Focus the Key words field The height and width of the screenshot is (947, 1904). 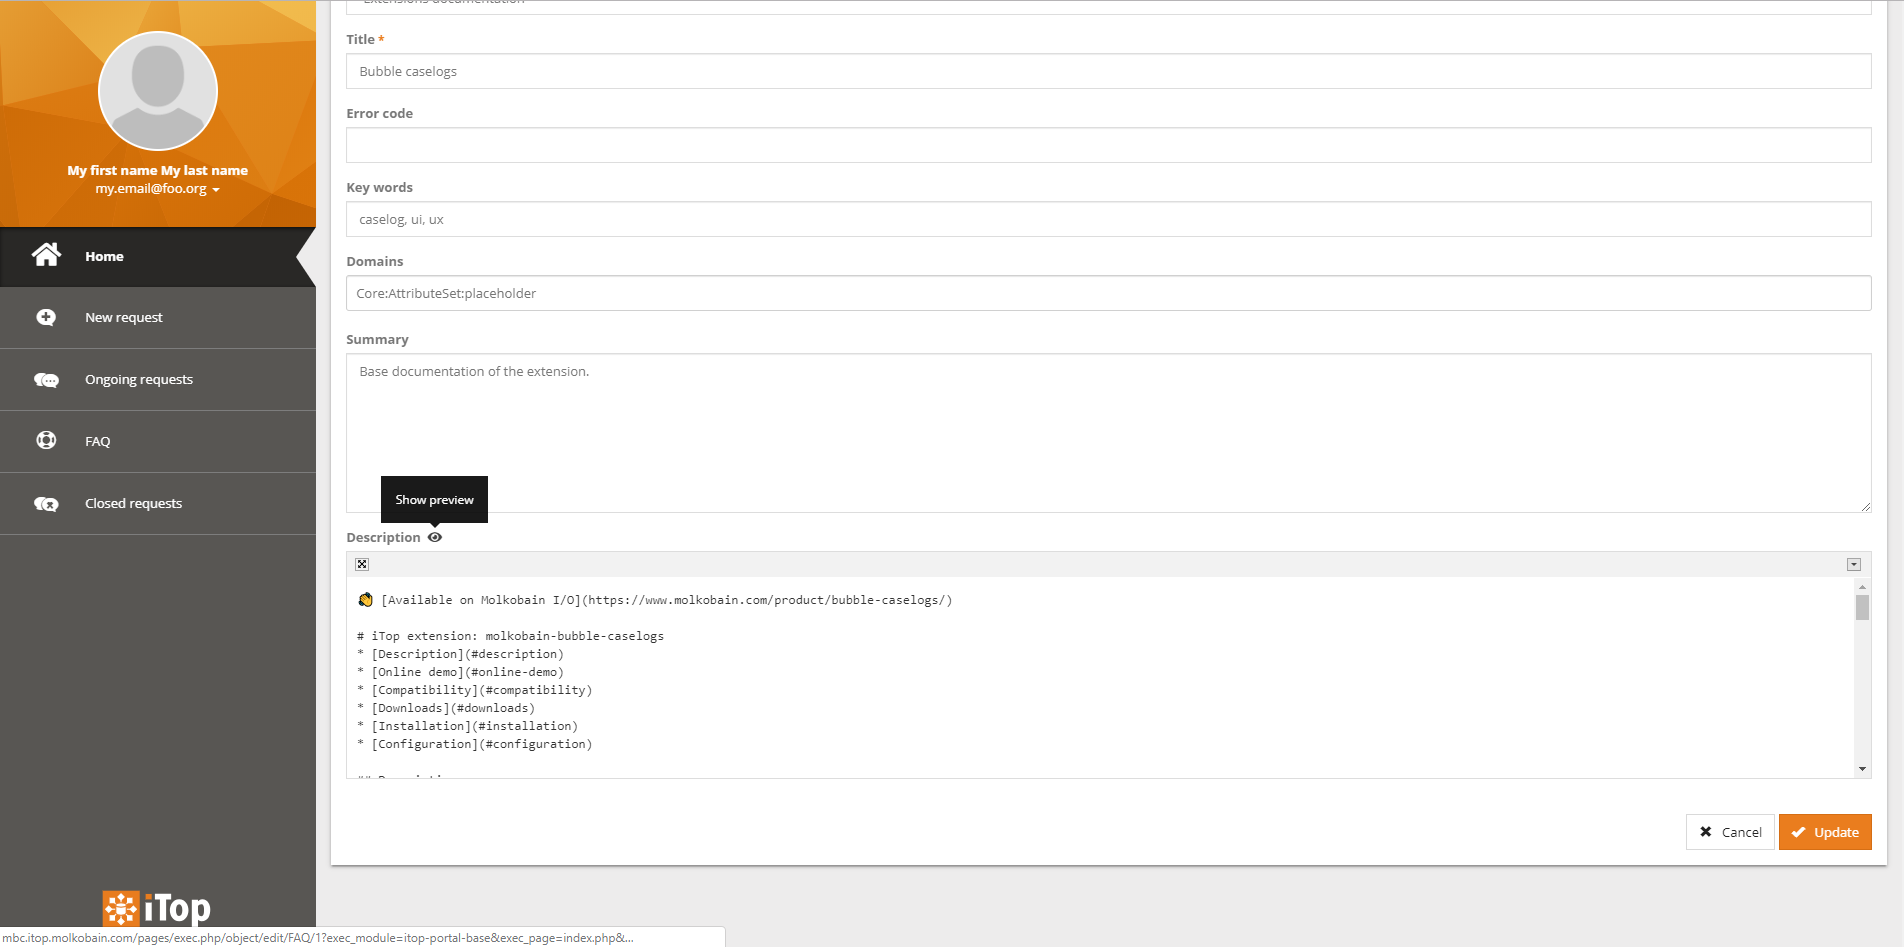coord(1108,219)
